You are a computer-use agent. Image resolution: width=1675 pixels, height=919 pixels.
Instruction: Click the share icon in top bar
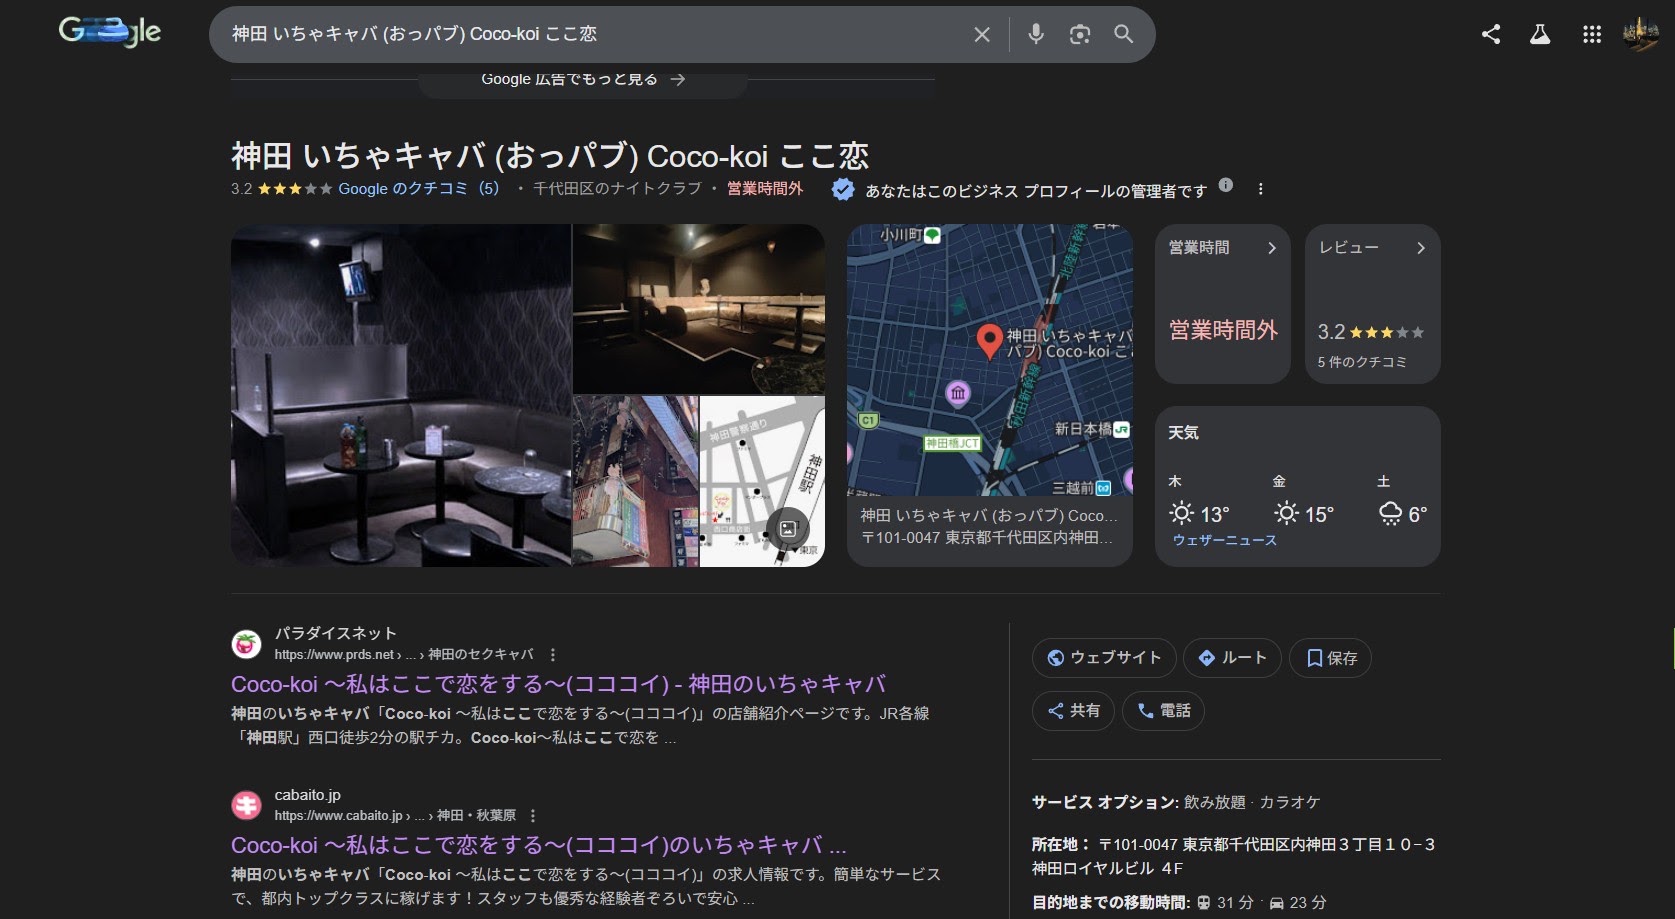pos(1491,34)
